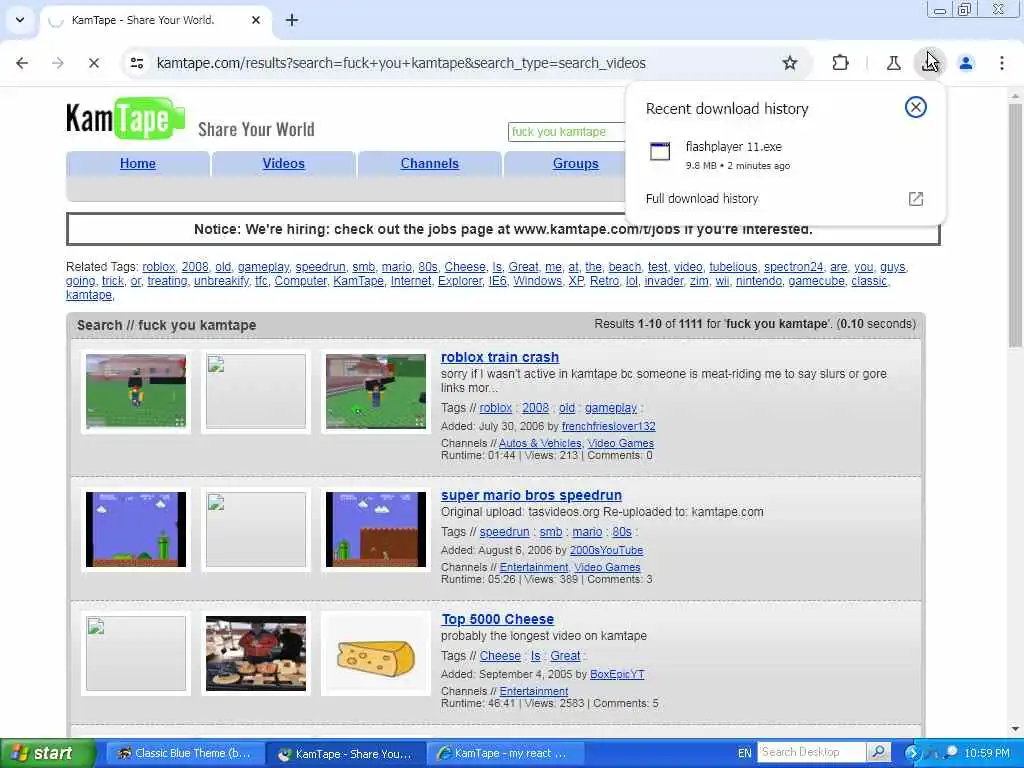This screenshot has width=1024, height=768.
Task: Click the related tag 'spectron24'
Action: pyautogui.click(x=793, y=266)
